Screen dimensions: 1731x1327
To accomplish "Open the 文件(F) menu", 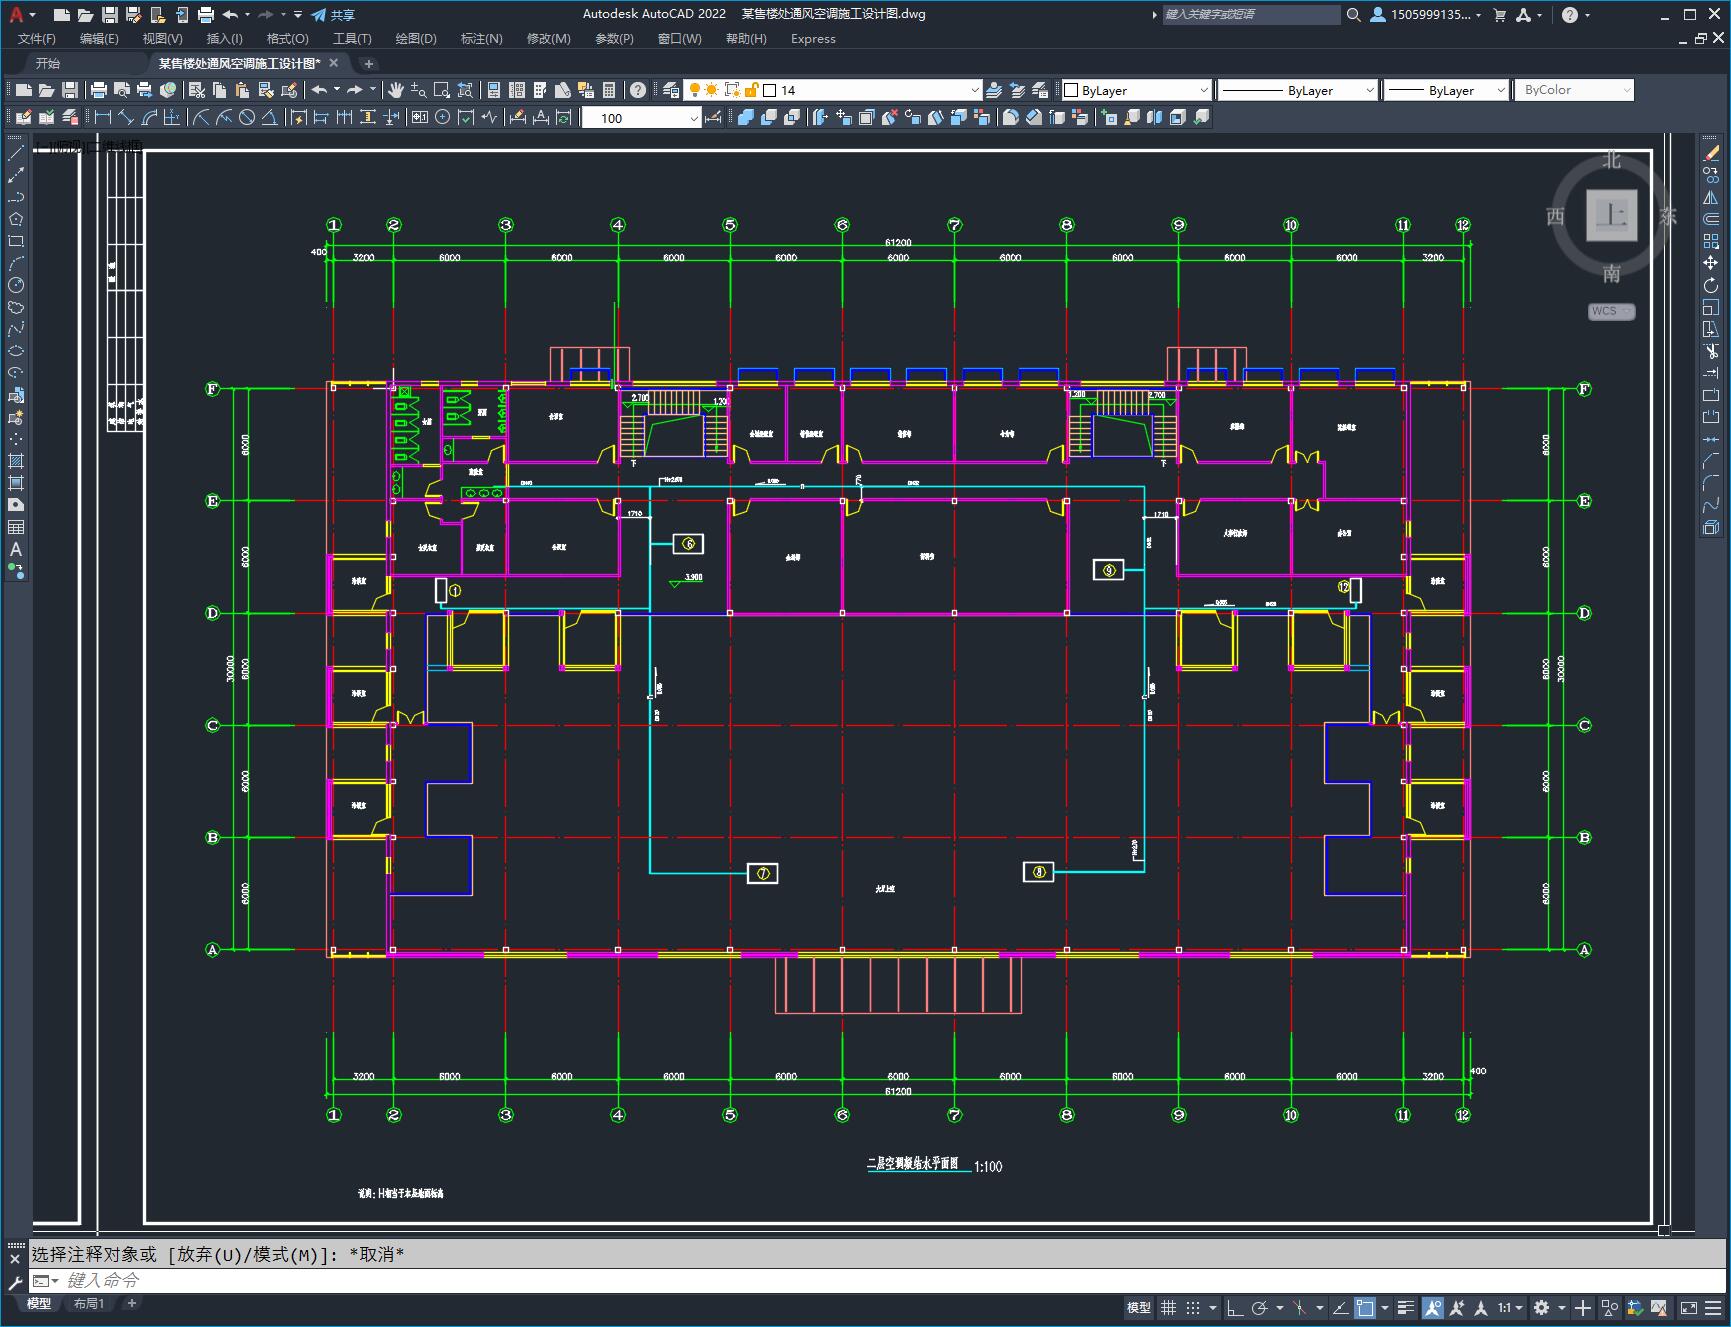I will point(37,39).
